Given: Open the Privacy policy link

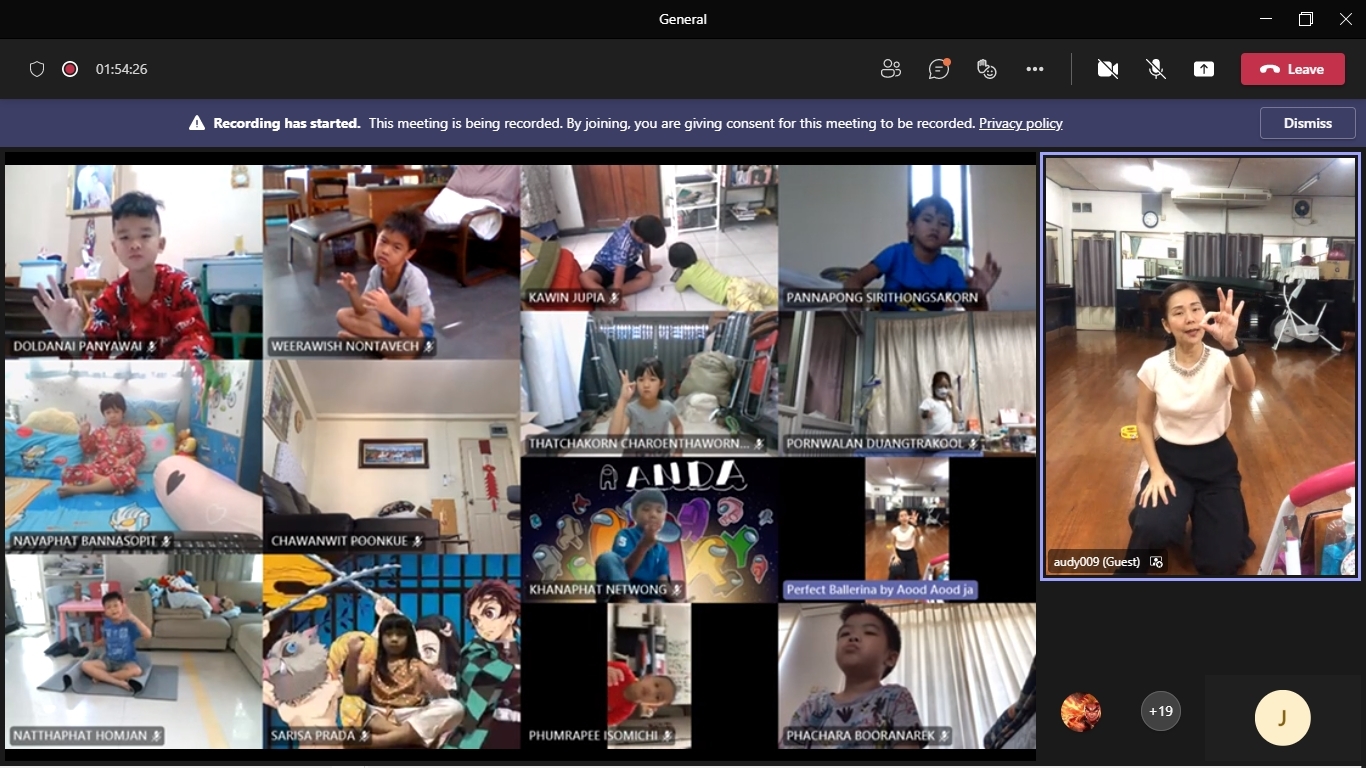Looking at the screenshot, I should pyautogui.click(x=1020, y=124).
